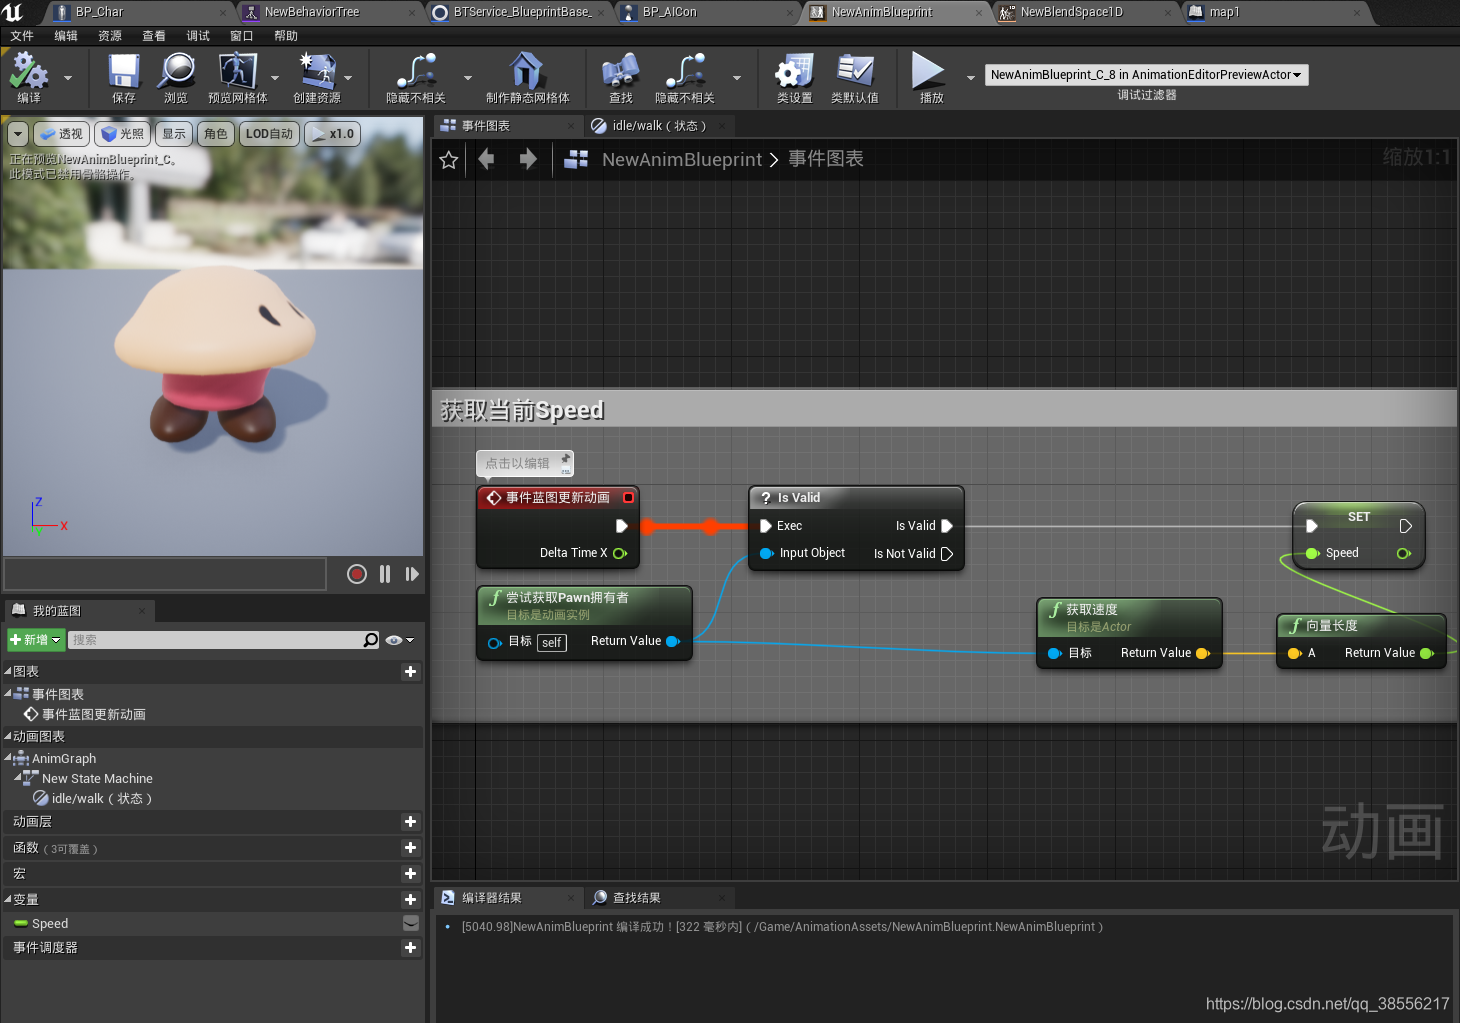Click the Find (查找) binoculars icon
Image resolution: width=1460 pixels, height=1023 pixels.
(x=620, y=71)
